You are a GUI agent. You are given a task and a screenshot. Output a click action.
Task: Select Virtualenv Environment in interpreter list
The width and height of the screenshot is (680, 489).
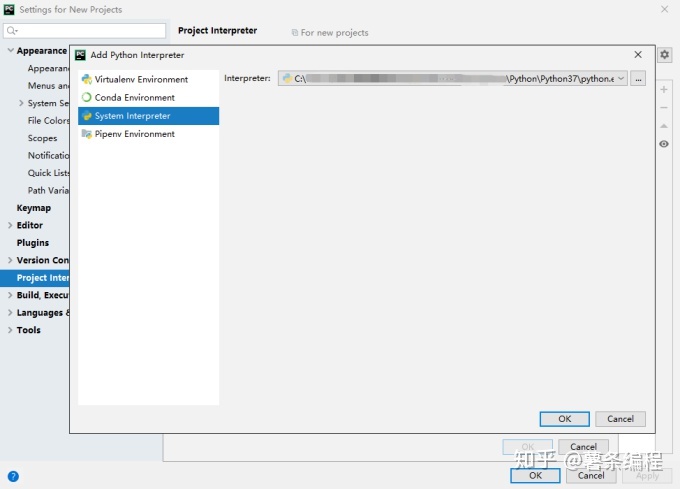(x=148, y=79)
